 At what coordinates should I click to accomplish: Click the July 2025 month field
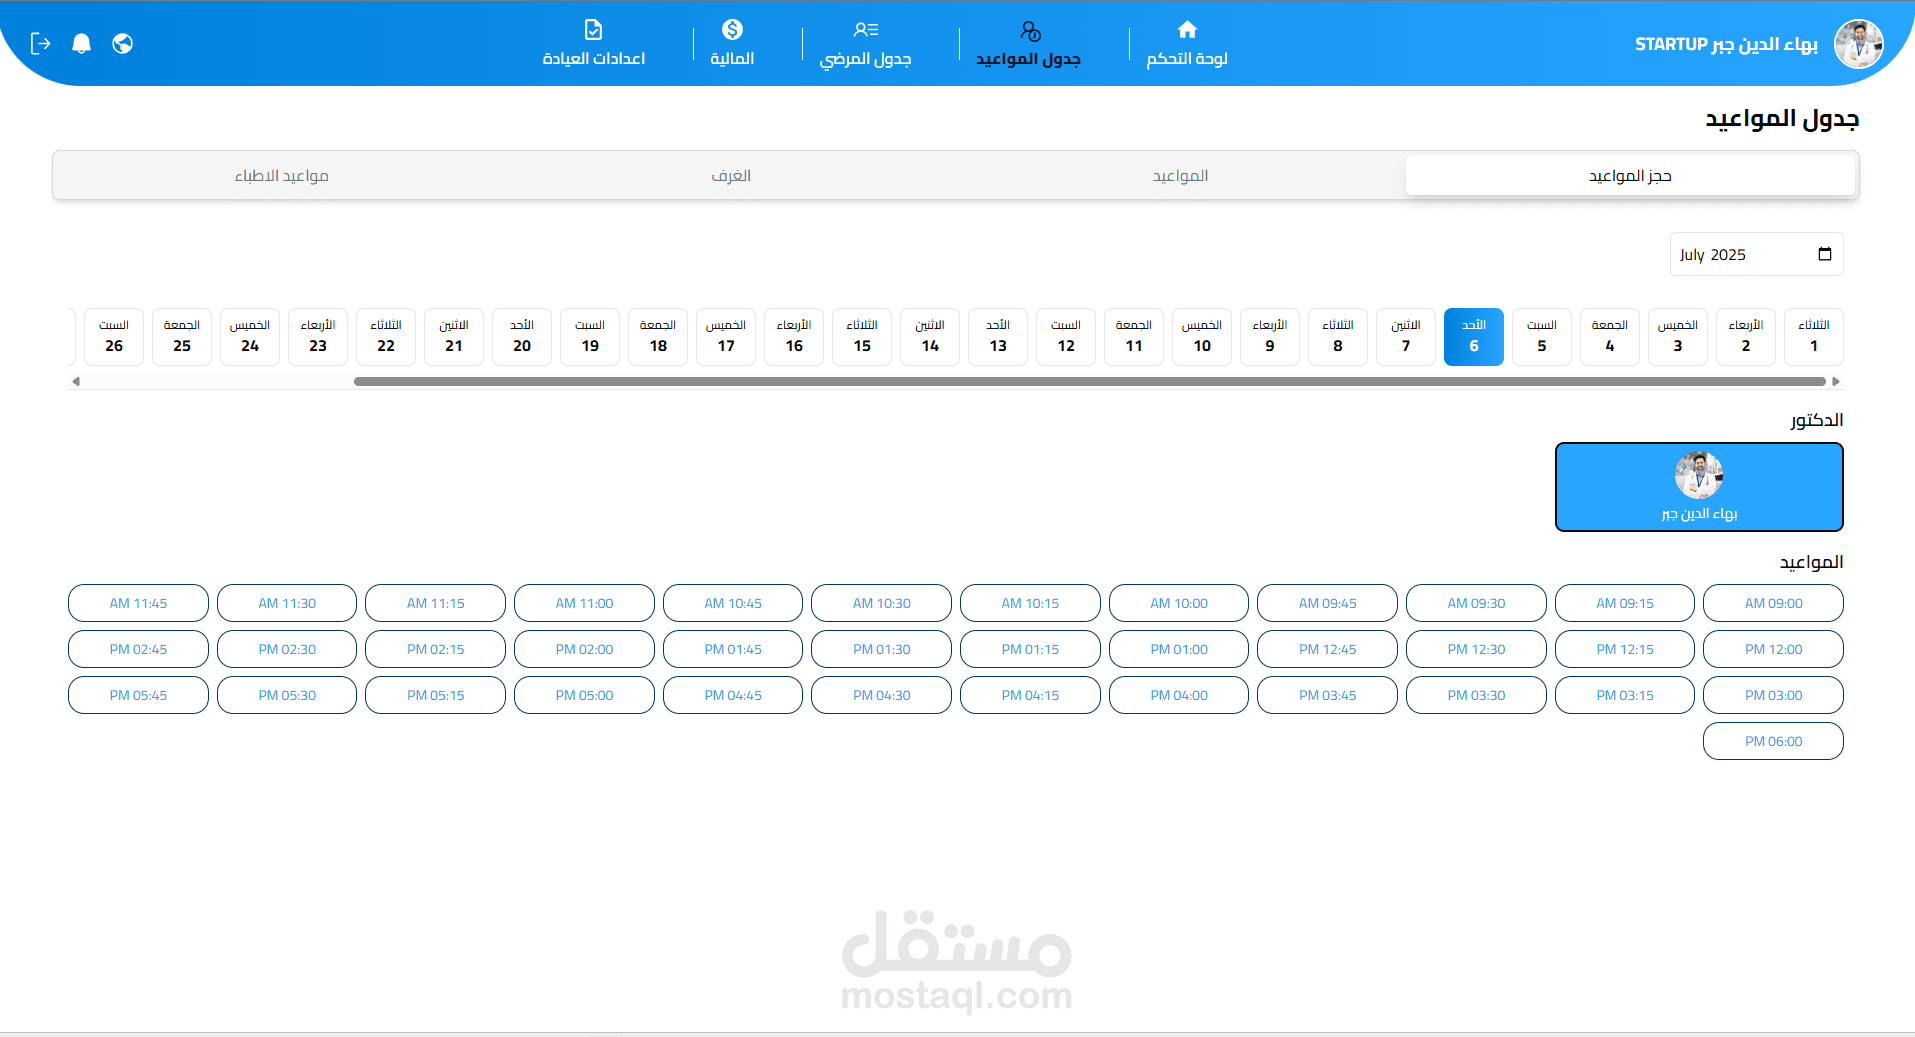click(x=1740, y=255)
